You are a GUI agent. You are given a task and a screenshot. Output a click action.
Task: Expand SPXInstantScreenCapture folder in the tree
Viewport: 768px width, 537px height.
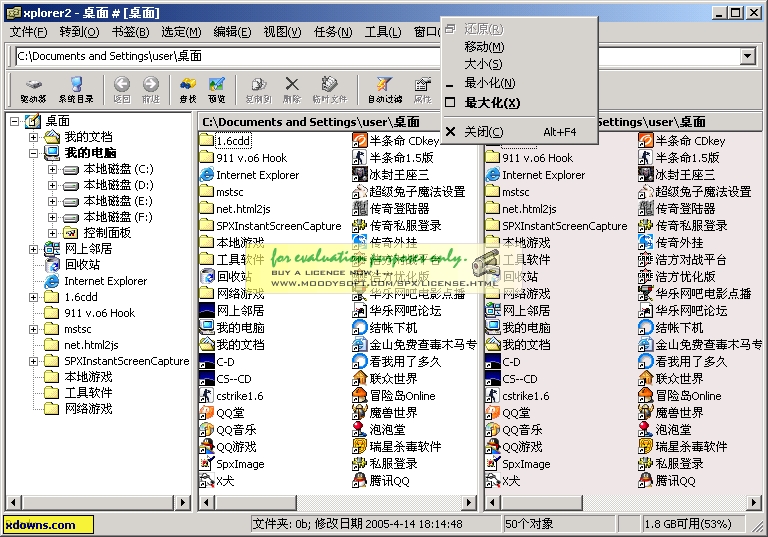[x=33, y=362]
